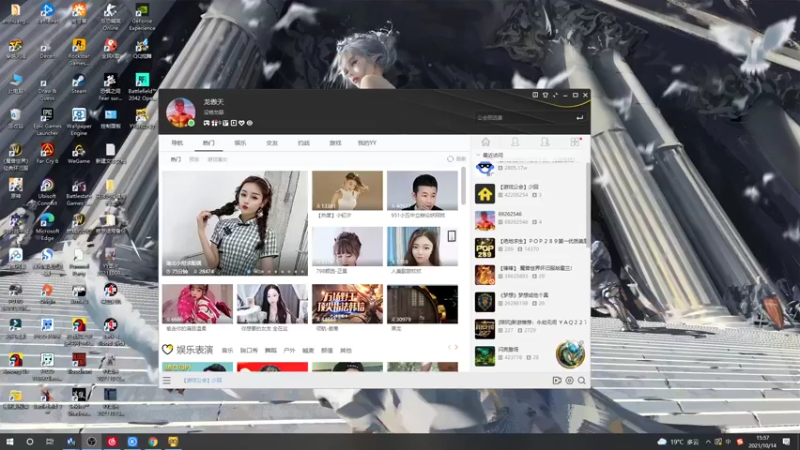Click the 【游戏公会】 channel link in YY's bottom bar
This screenshot has width=800, height=450.
click(203, 380)
